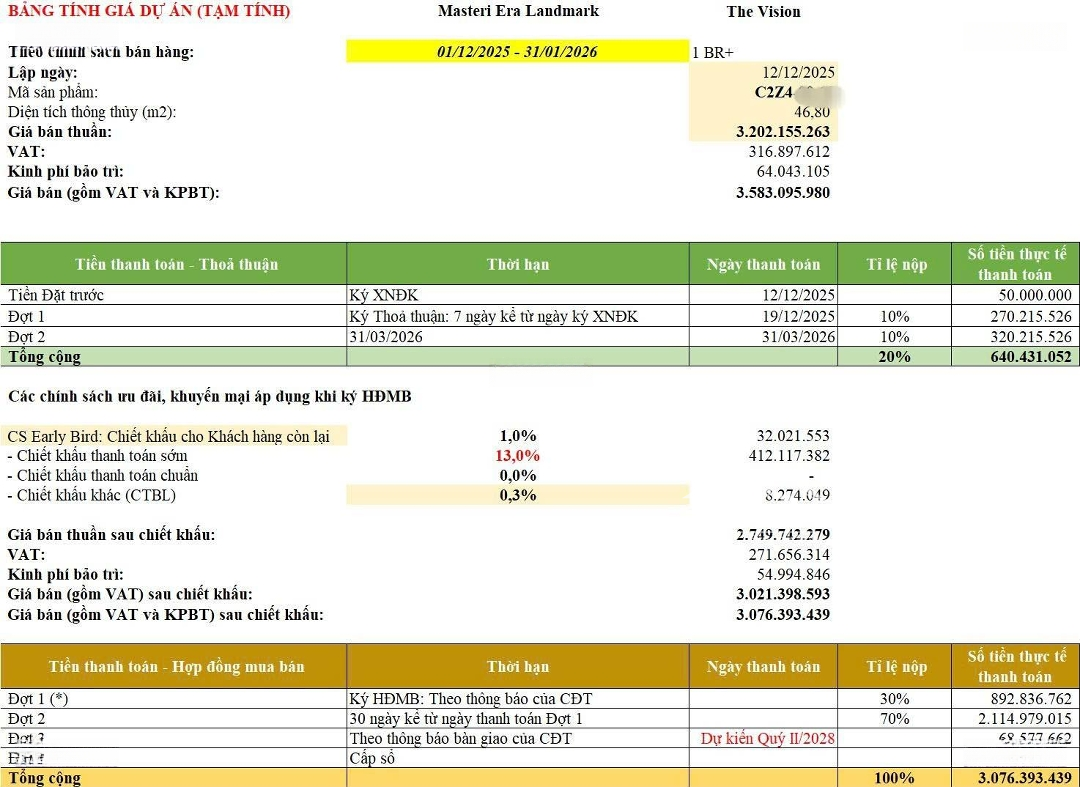The image size is (1080, 787).
Task: Click the yellow sales policy date range cell
Action: pyautogui.click(x=517, y=52)
